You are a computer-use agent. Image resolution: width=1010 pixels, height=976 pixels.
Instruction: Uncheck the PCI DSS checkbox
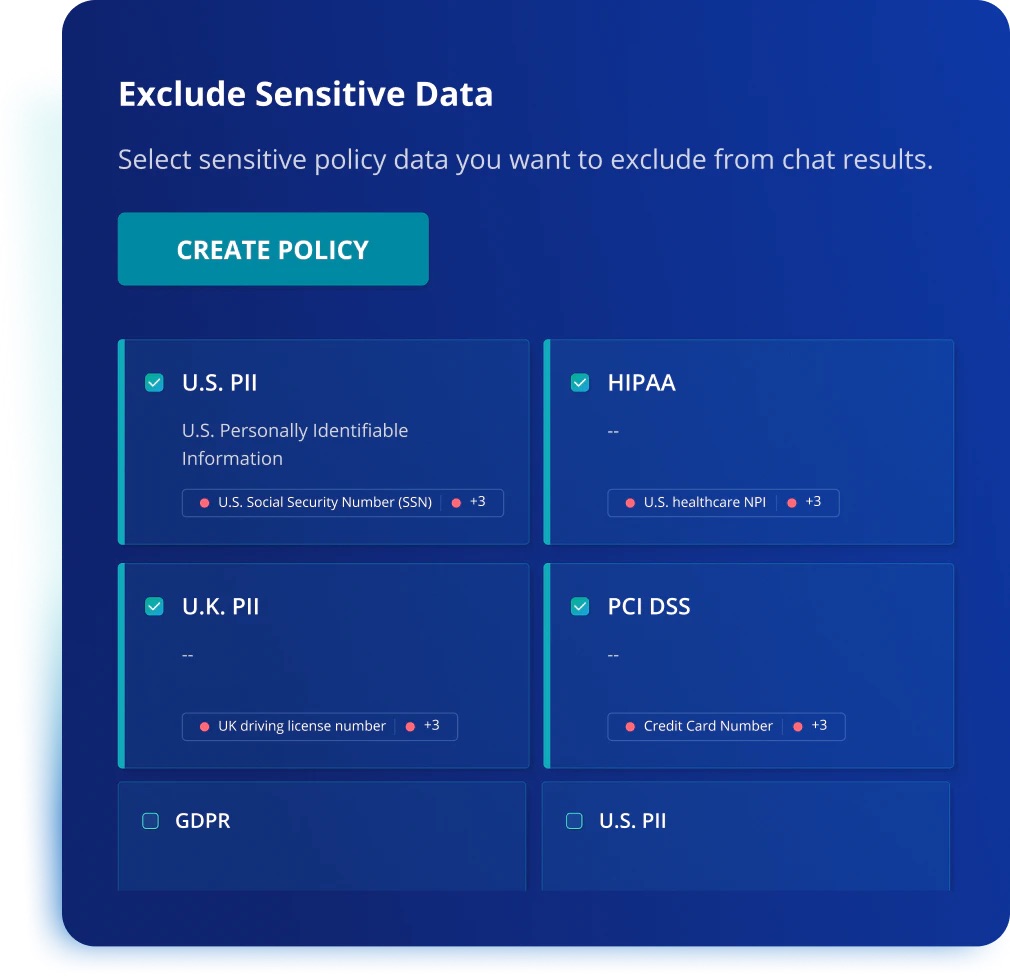[x=580, y=606]
